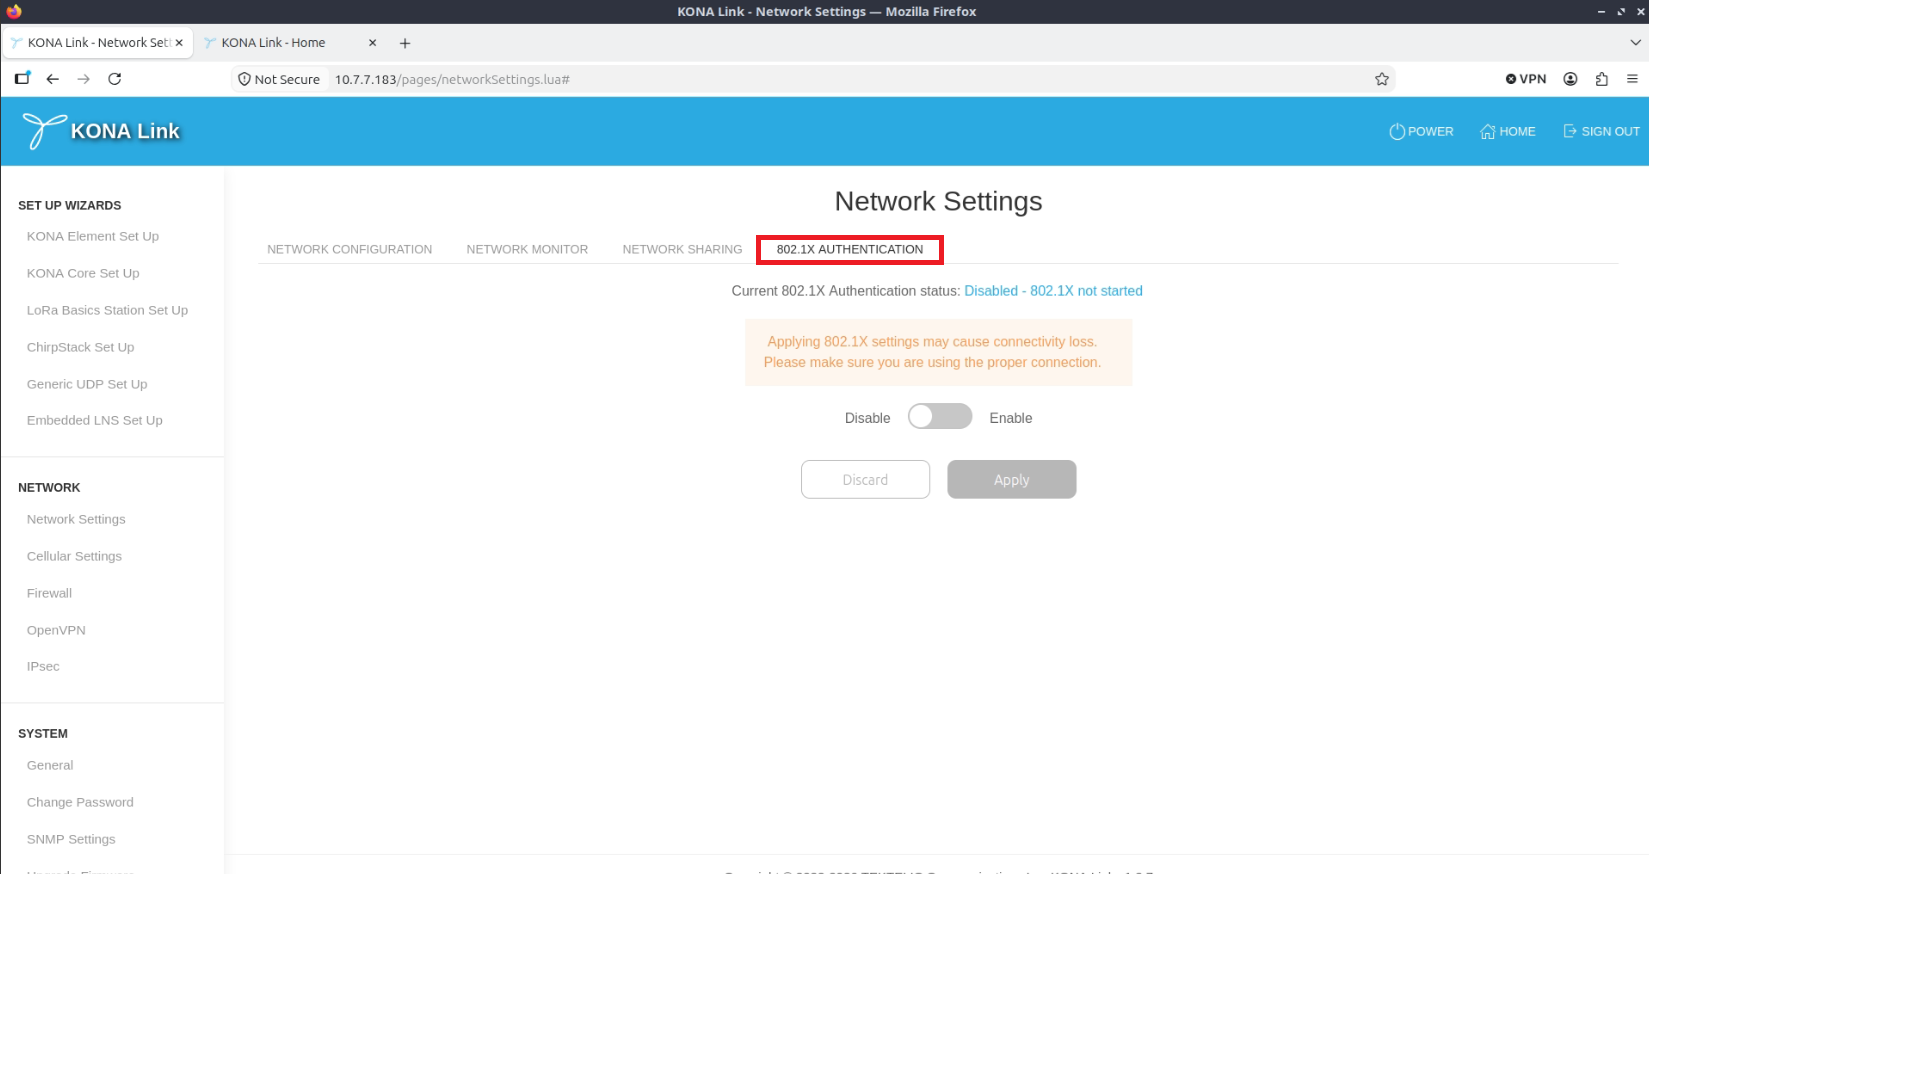Viewport: 1910px width, 1072px height.
Task: Open KONA Element Set Up wizard
Action: (x=93, y=236)
